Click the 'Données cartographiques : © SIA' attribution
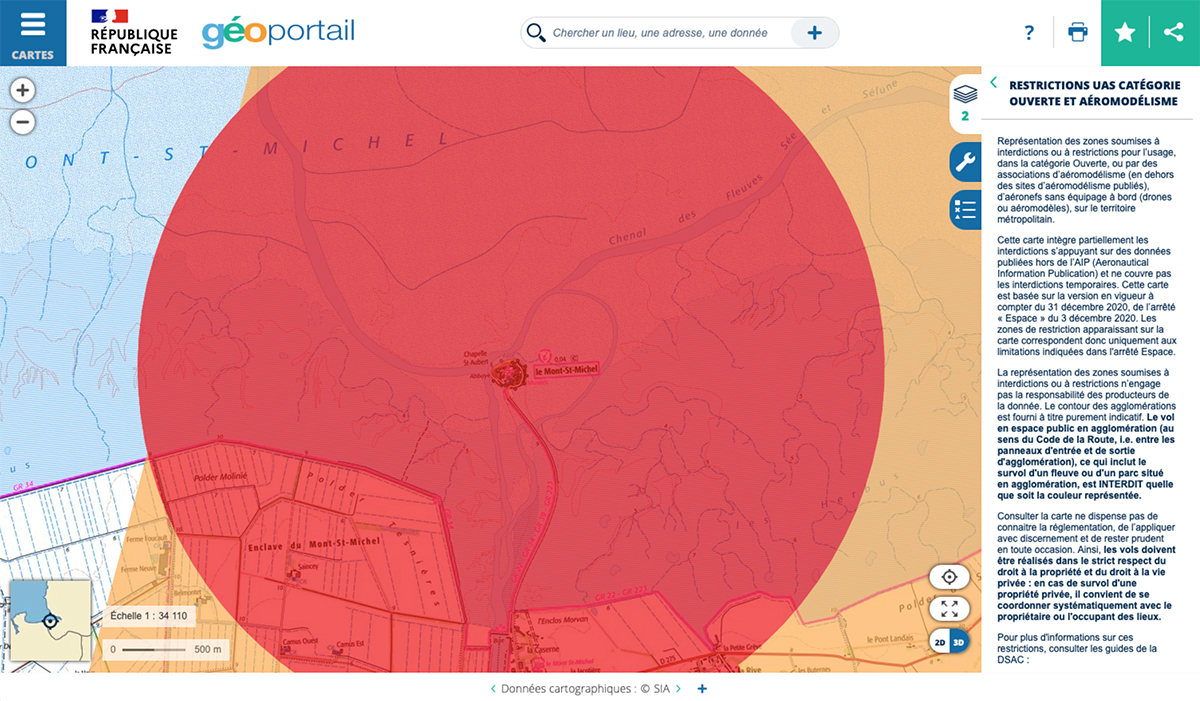 (585, 689)
